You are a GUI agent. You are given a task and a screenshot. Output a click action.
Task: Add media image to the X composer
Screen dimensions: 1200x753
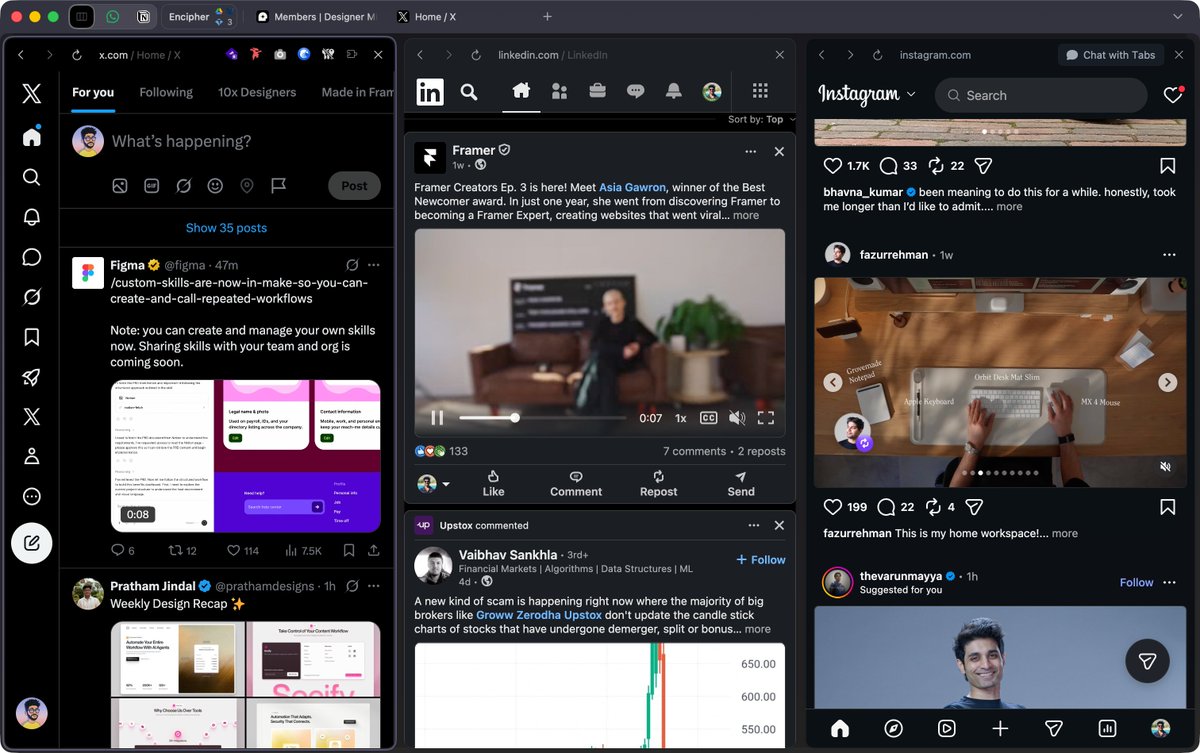(x=119, y=186)
